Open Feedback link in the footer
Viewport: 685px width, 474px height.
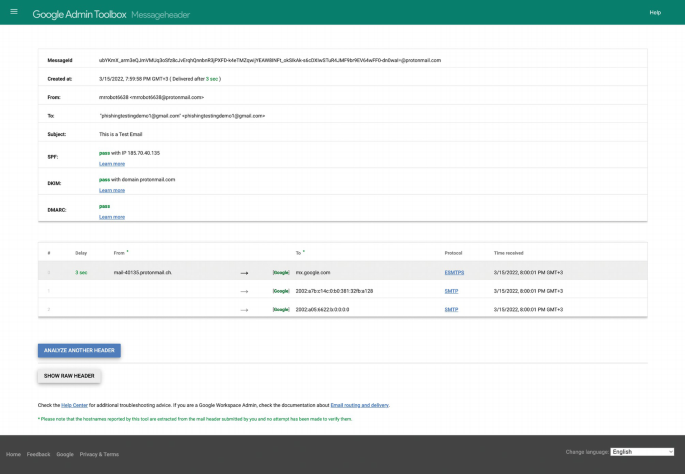coord(39,454)
